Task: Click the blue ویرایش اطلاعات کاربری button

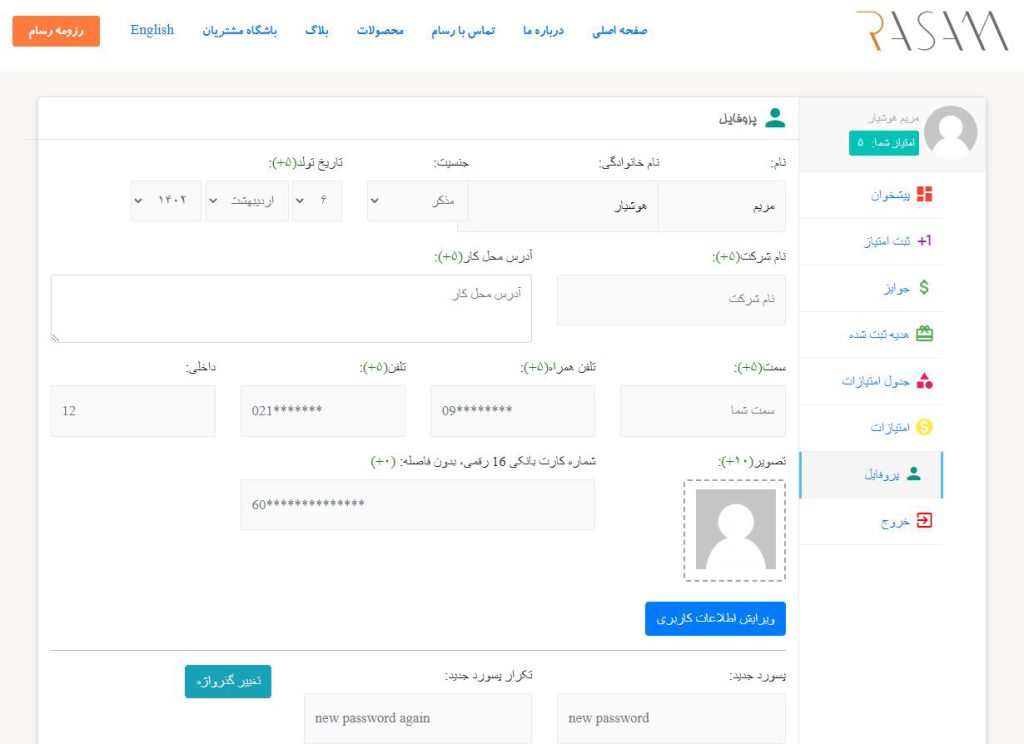Action: (x=715, y=619)
